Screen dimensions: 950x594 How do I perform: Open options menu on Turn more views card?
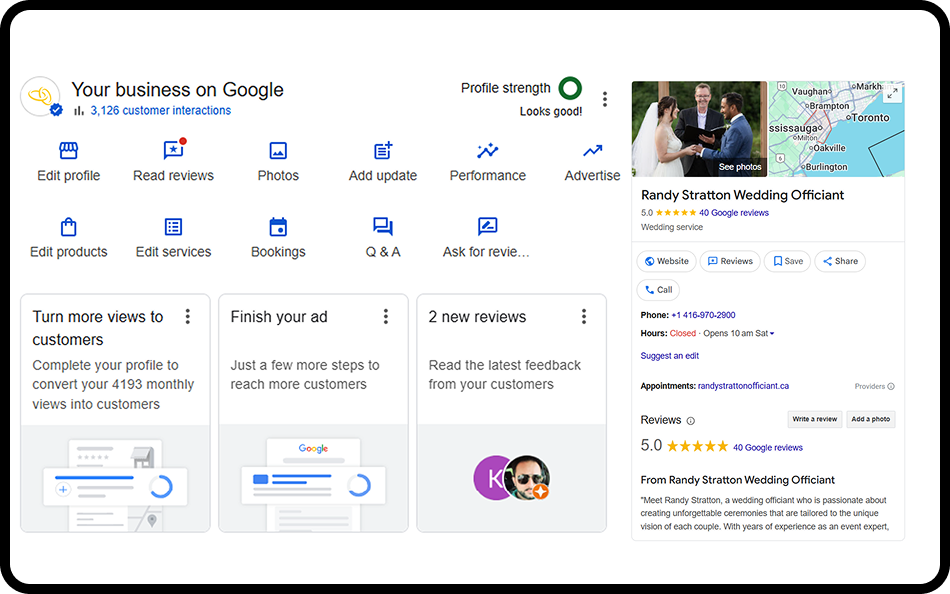click(188, 316)
